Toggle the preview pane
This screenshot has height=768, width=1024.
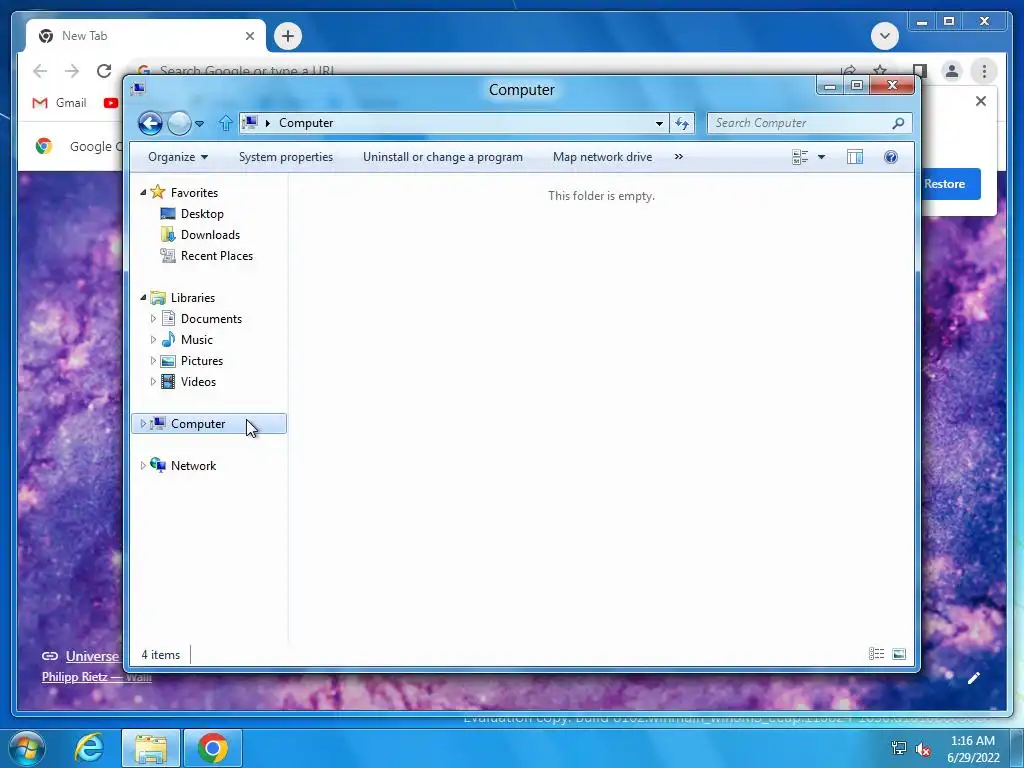click(x=855, y=157)
